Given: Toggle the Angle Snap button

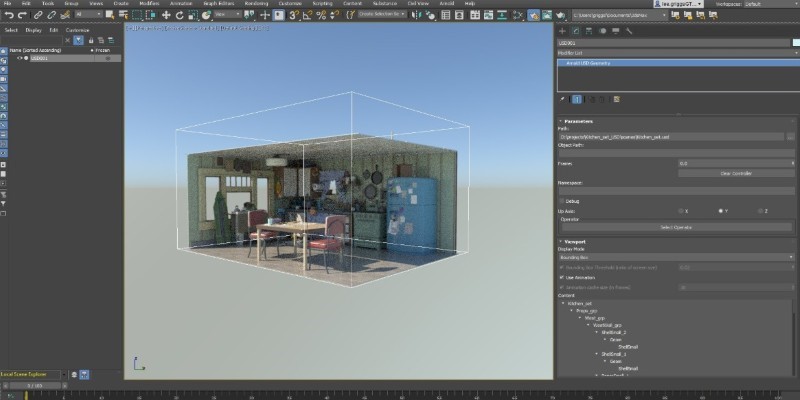Looking at the screenshot, I should (x=308, y=15).
